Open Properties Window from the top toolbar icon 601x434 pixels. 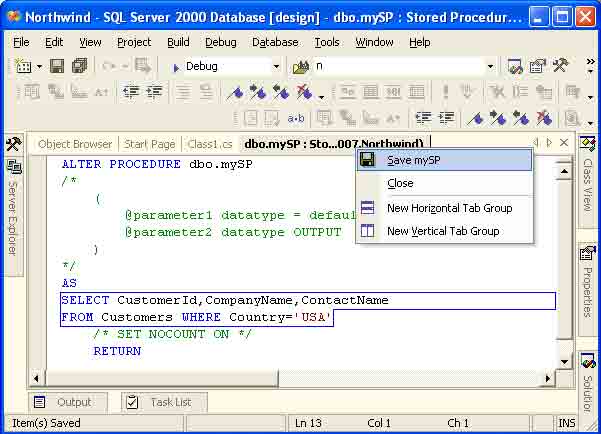click(x=537, y=66)
